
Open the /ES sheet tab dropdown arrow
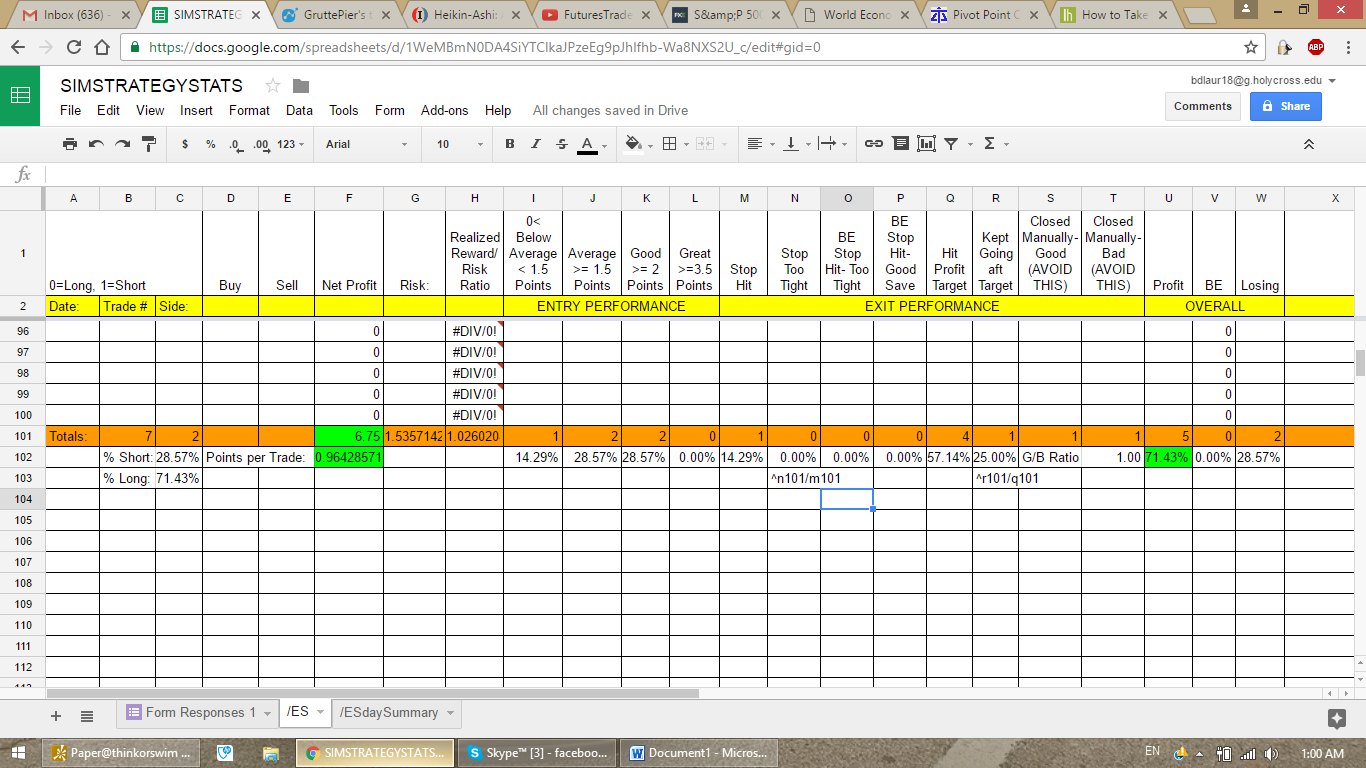[x=321, y=713]
